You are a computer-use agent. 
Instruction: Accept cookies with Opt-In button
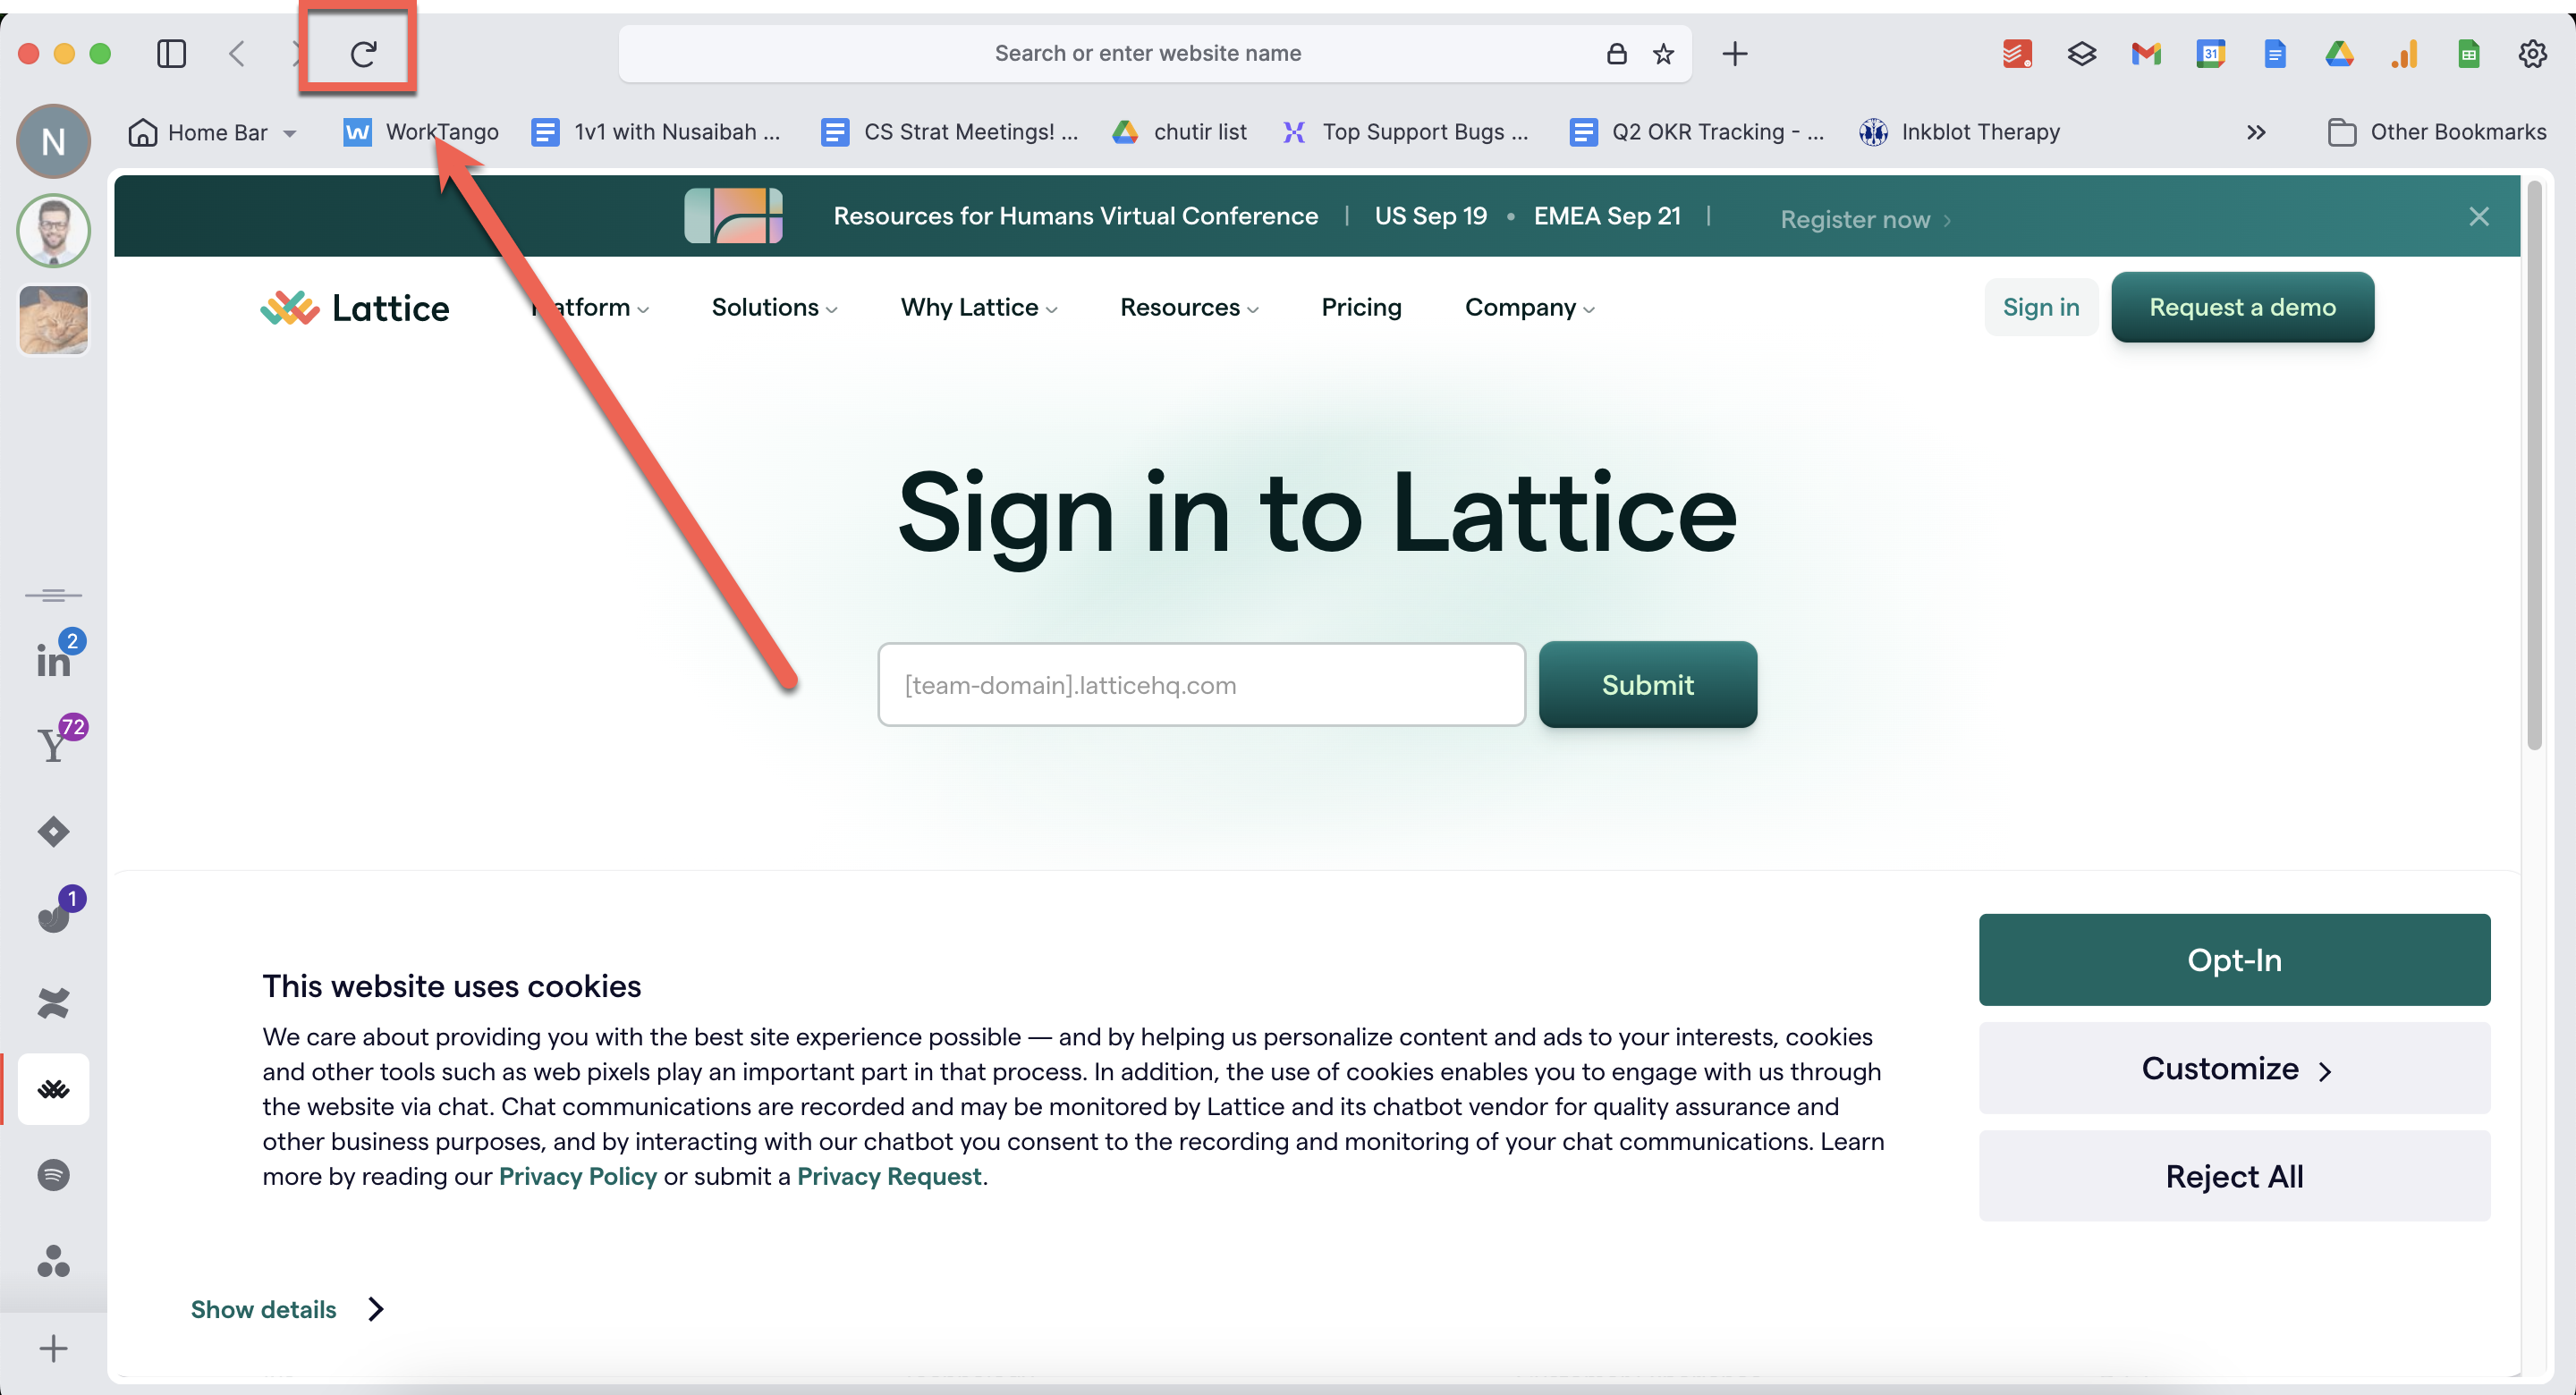tap(2234, 960)
